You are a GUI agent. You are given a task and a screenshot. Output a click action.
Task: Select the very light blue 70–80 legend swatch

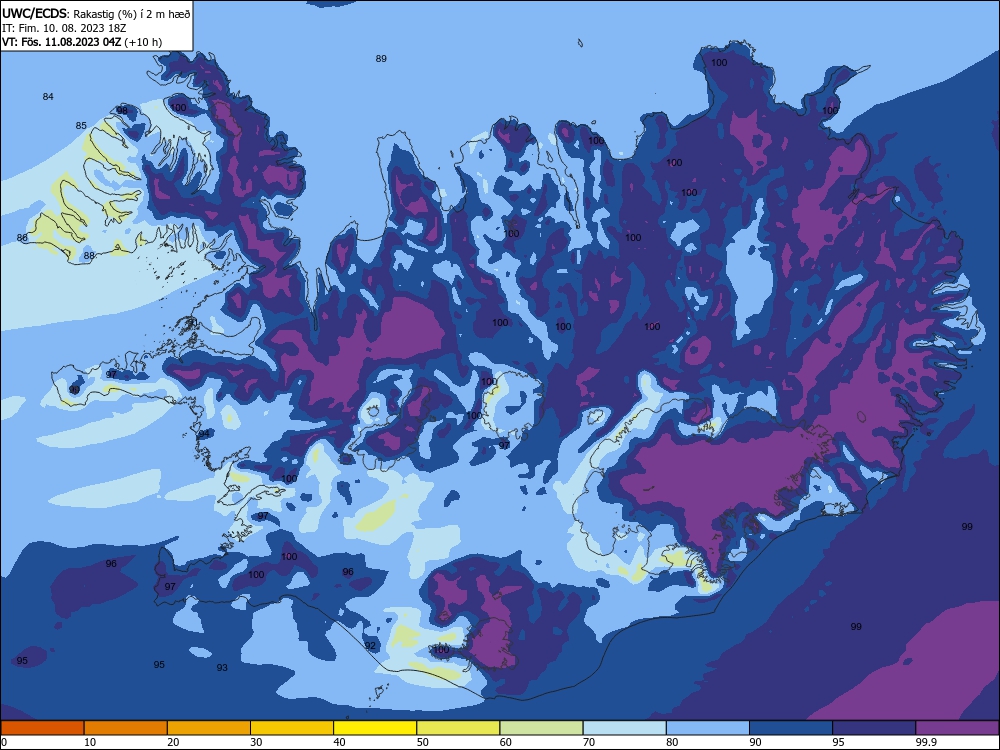coord(624,728)
